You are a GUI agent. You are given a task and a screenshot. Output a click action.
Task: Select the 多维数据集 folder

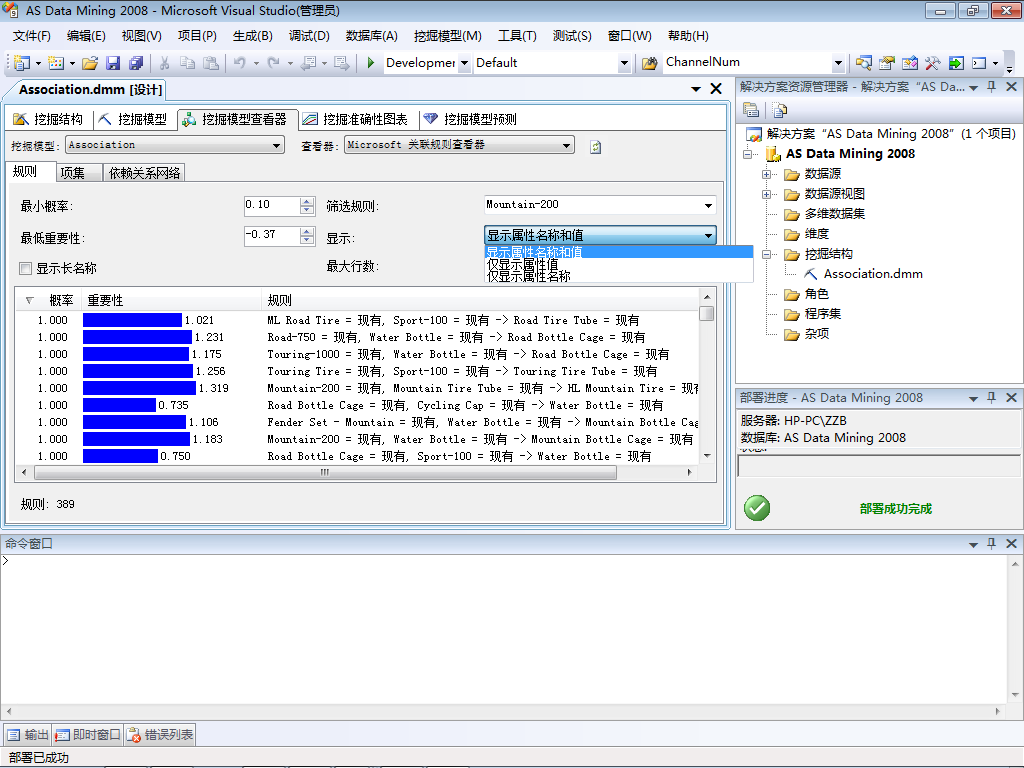[835, 214]
